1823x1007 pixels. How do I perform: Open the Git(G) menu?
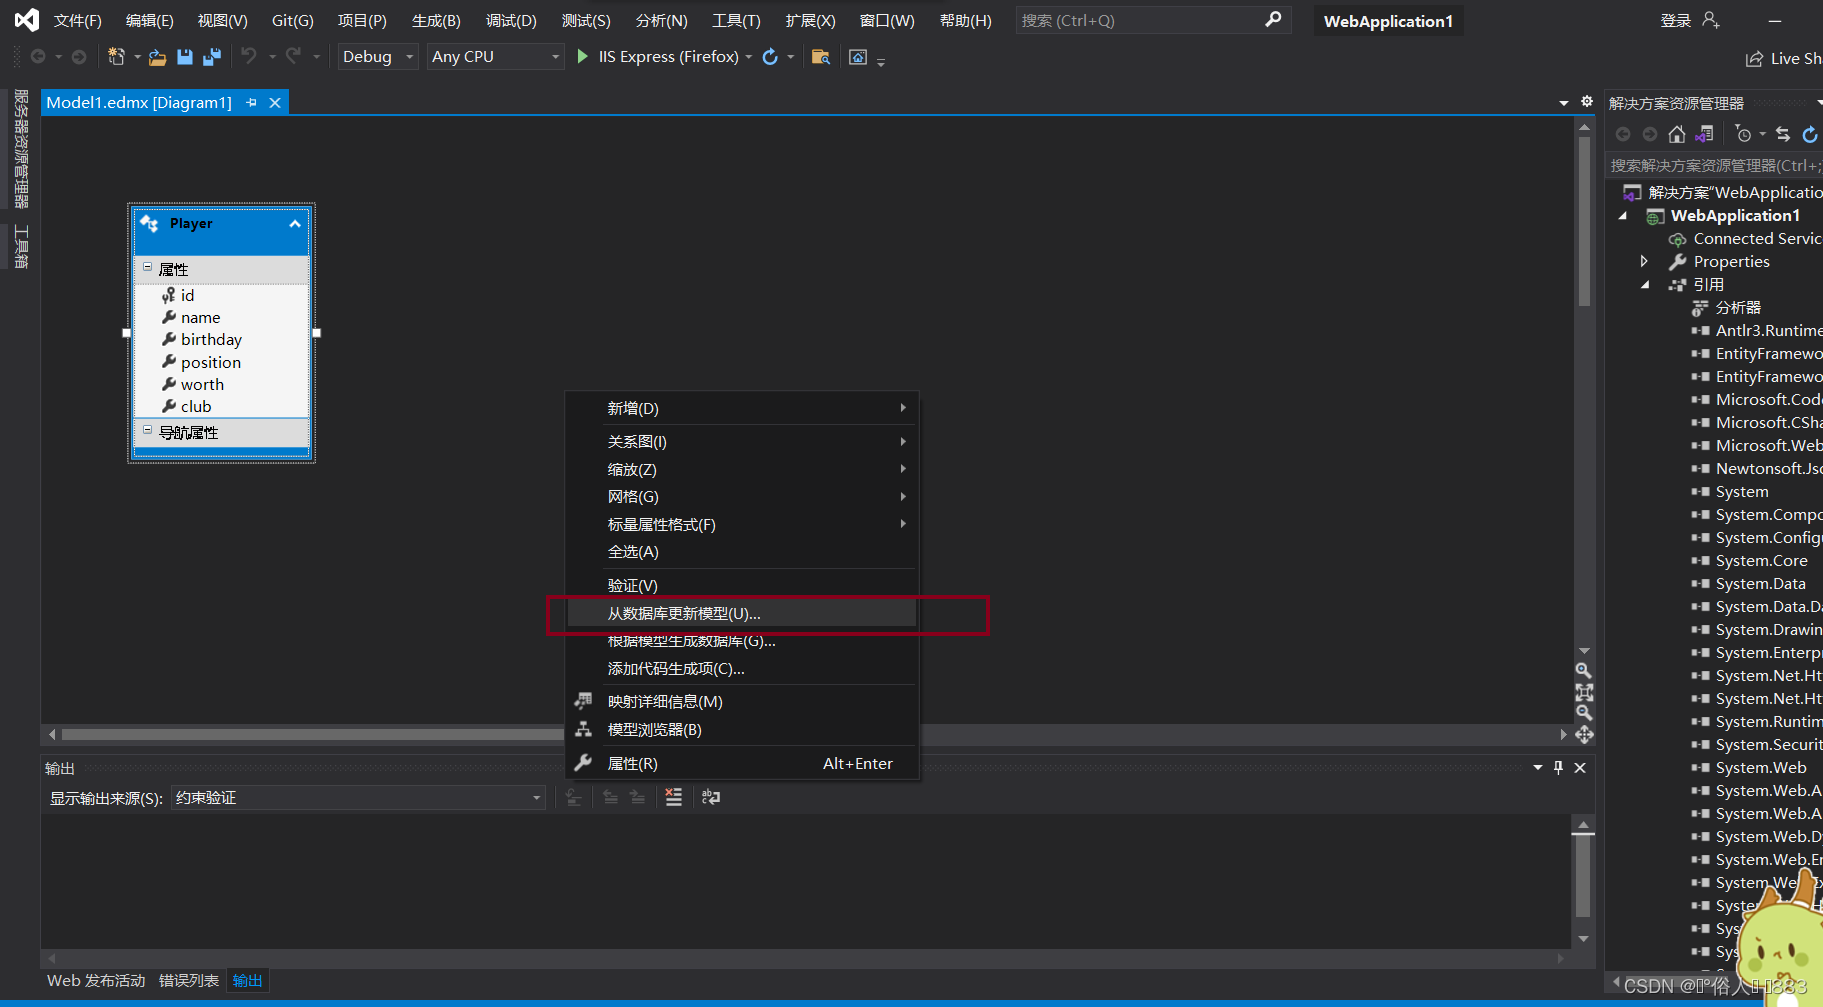pos(292,20)
